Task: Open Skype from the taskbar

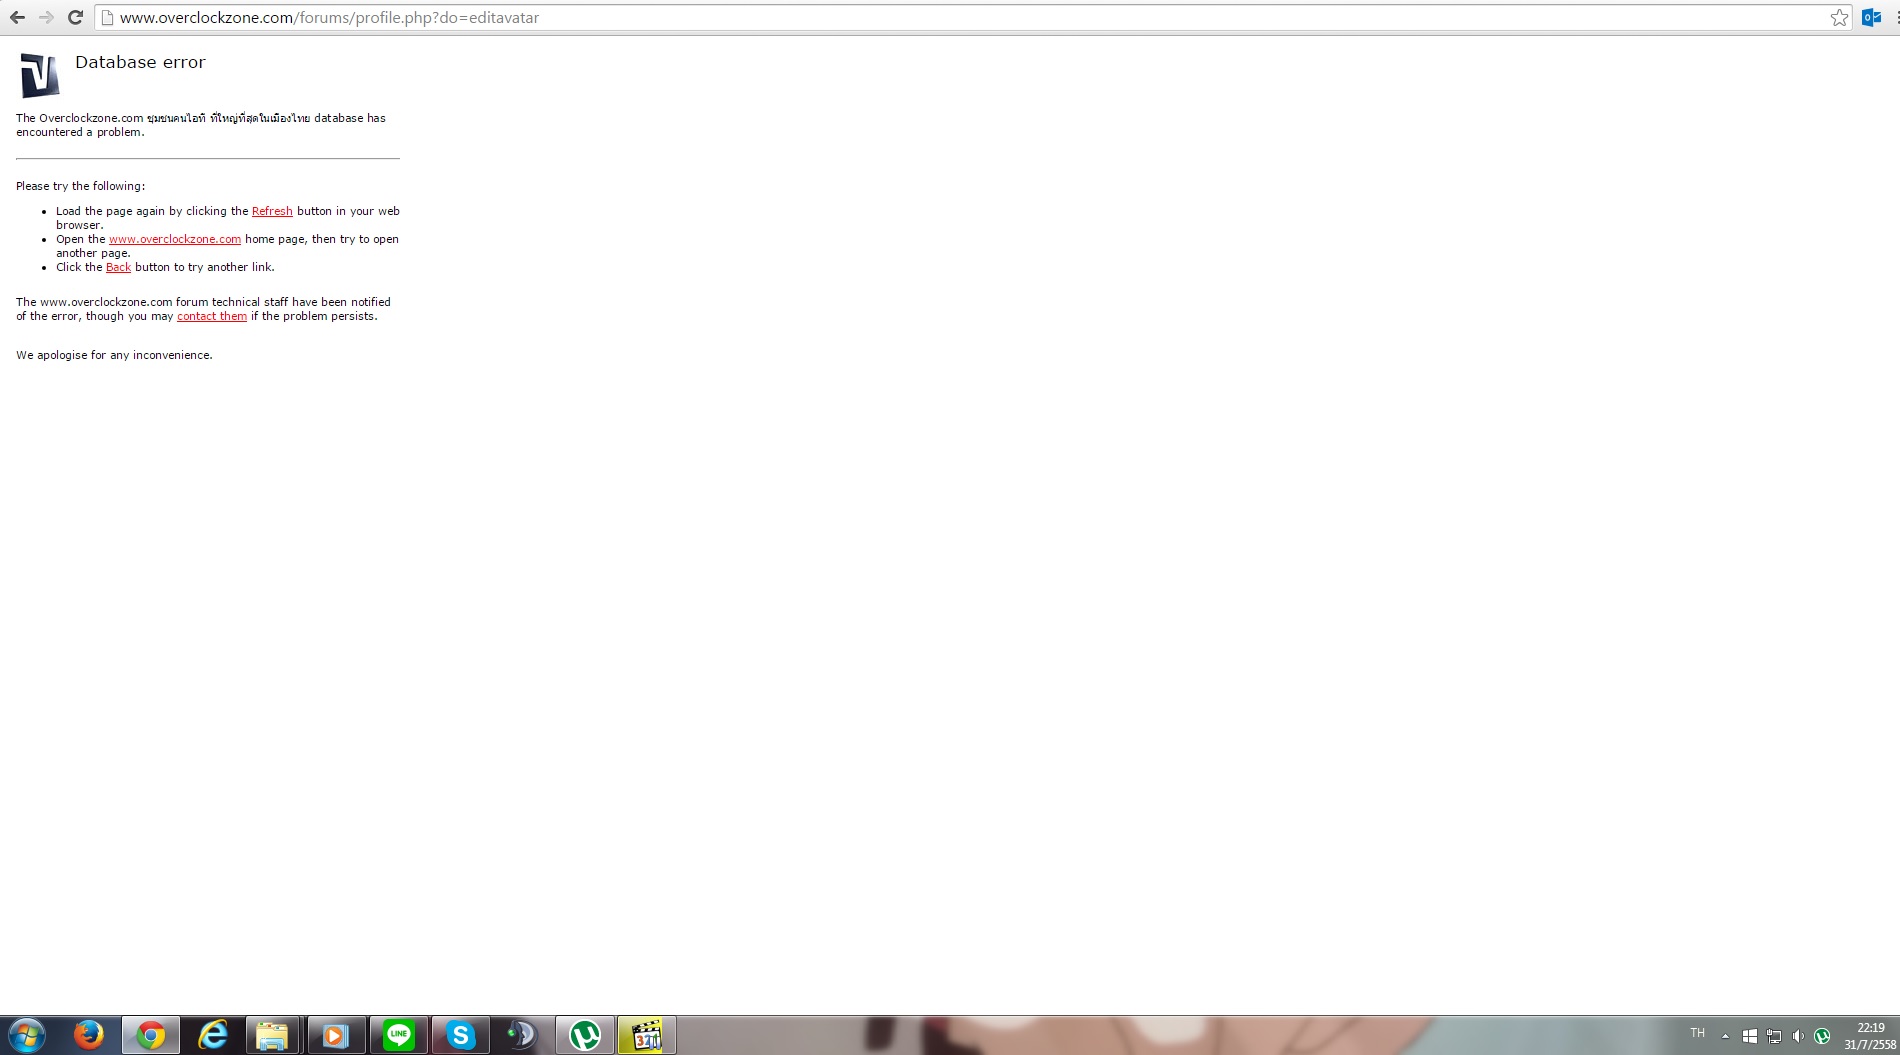Action: (460, 1035)
